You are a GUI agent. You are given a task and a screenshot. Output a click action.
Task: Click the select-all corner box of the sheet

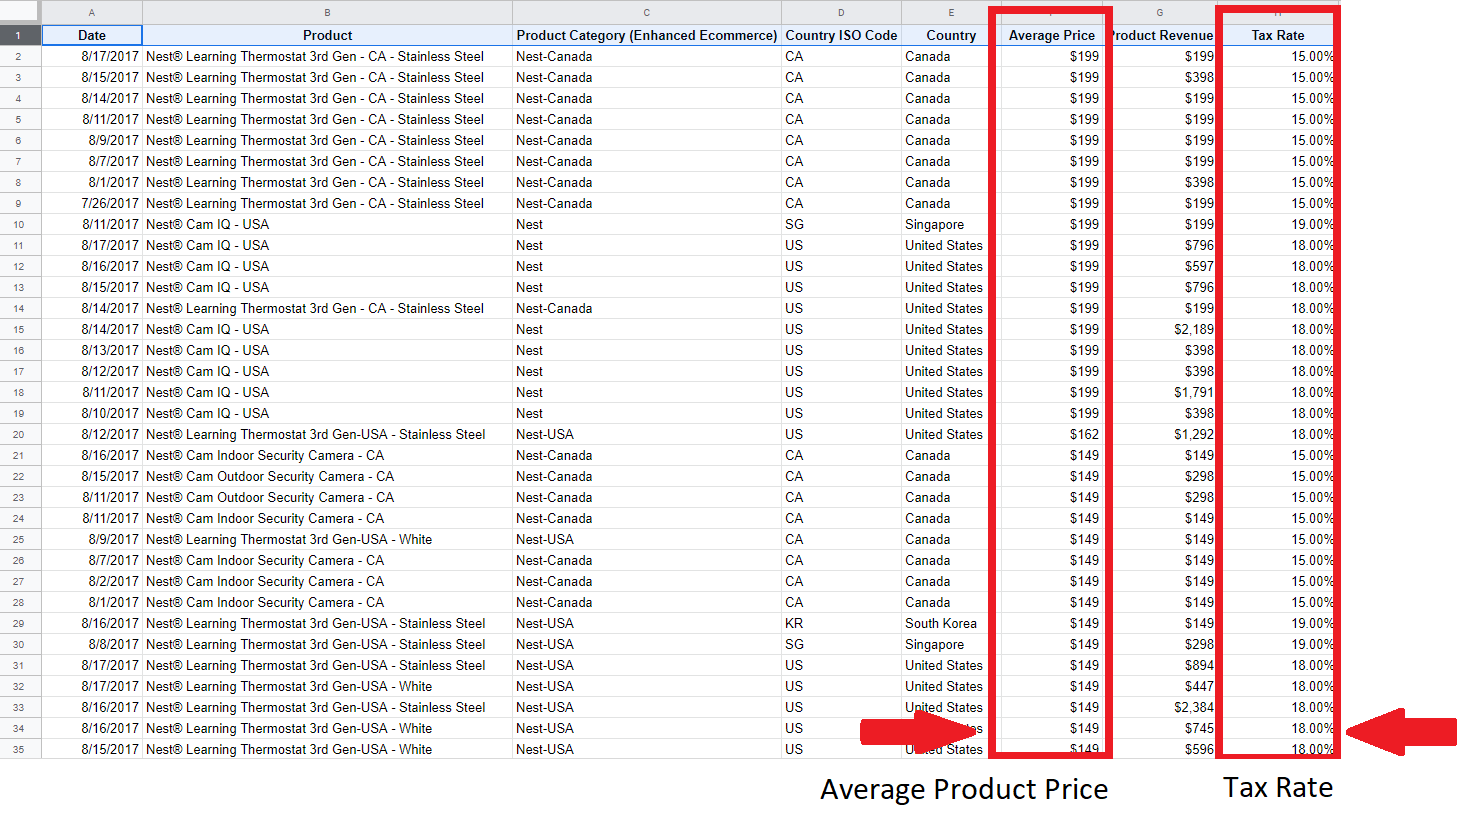[x=20, y=12]
